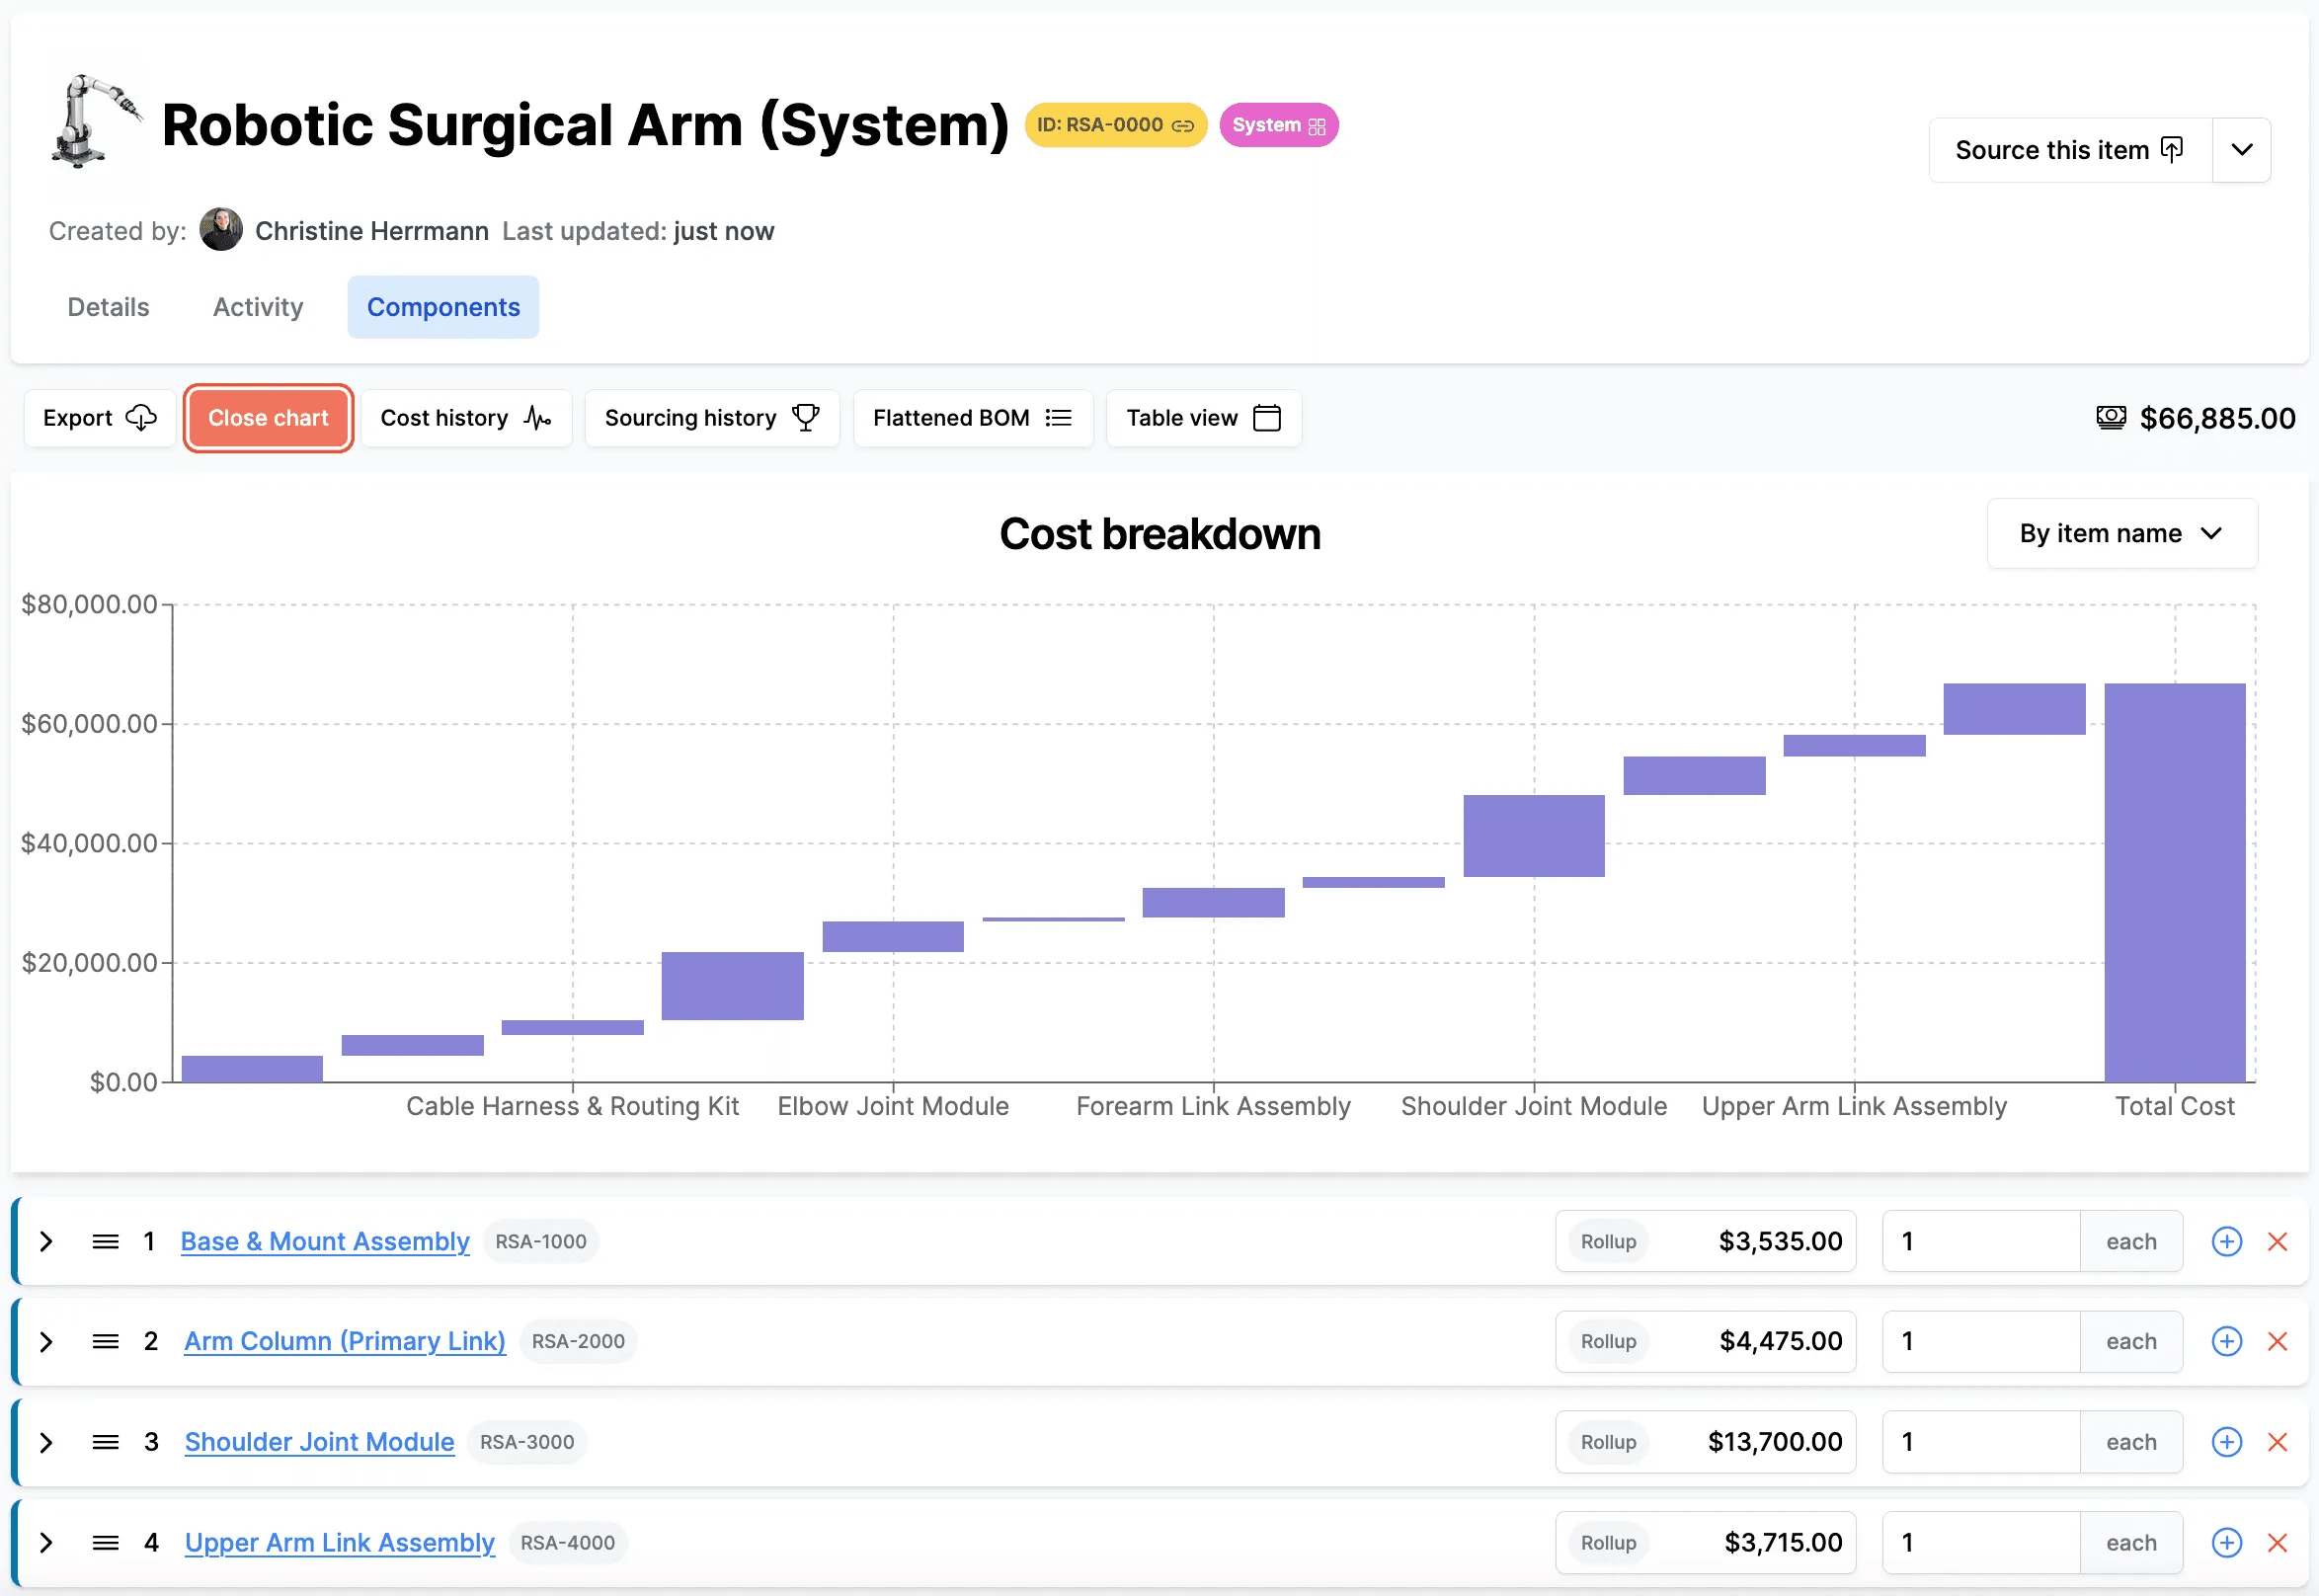Switch to the Details tab
Image resolution: width=2319 pixels, height=1596 pixels.
click(x=108, y=307)
